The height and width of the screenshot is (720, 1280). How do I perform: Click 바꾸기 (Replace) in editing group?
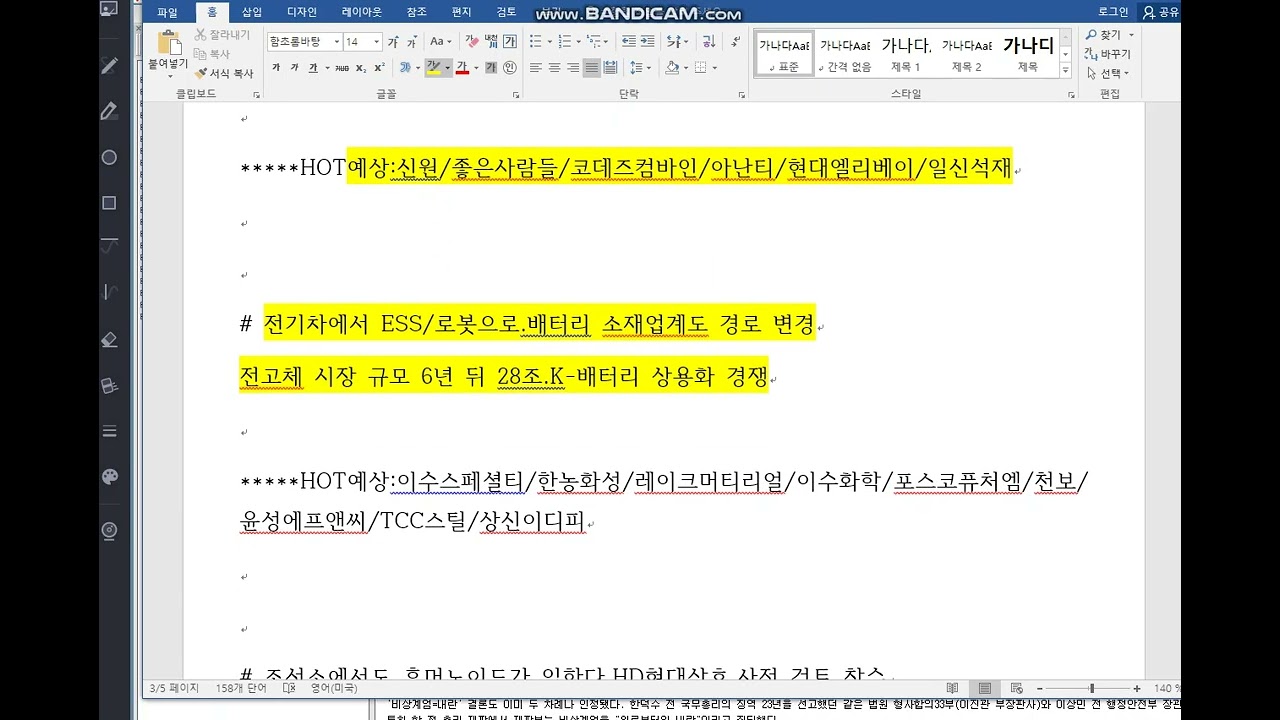[x=1108, y=54]
